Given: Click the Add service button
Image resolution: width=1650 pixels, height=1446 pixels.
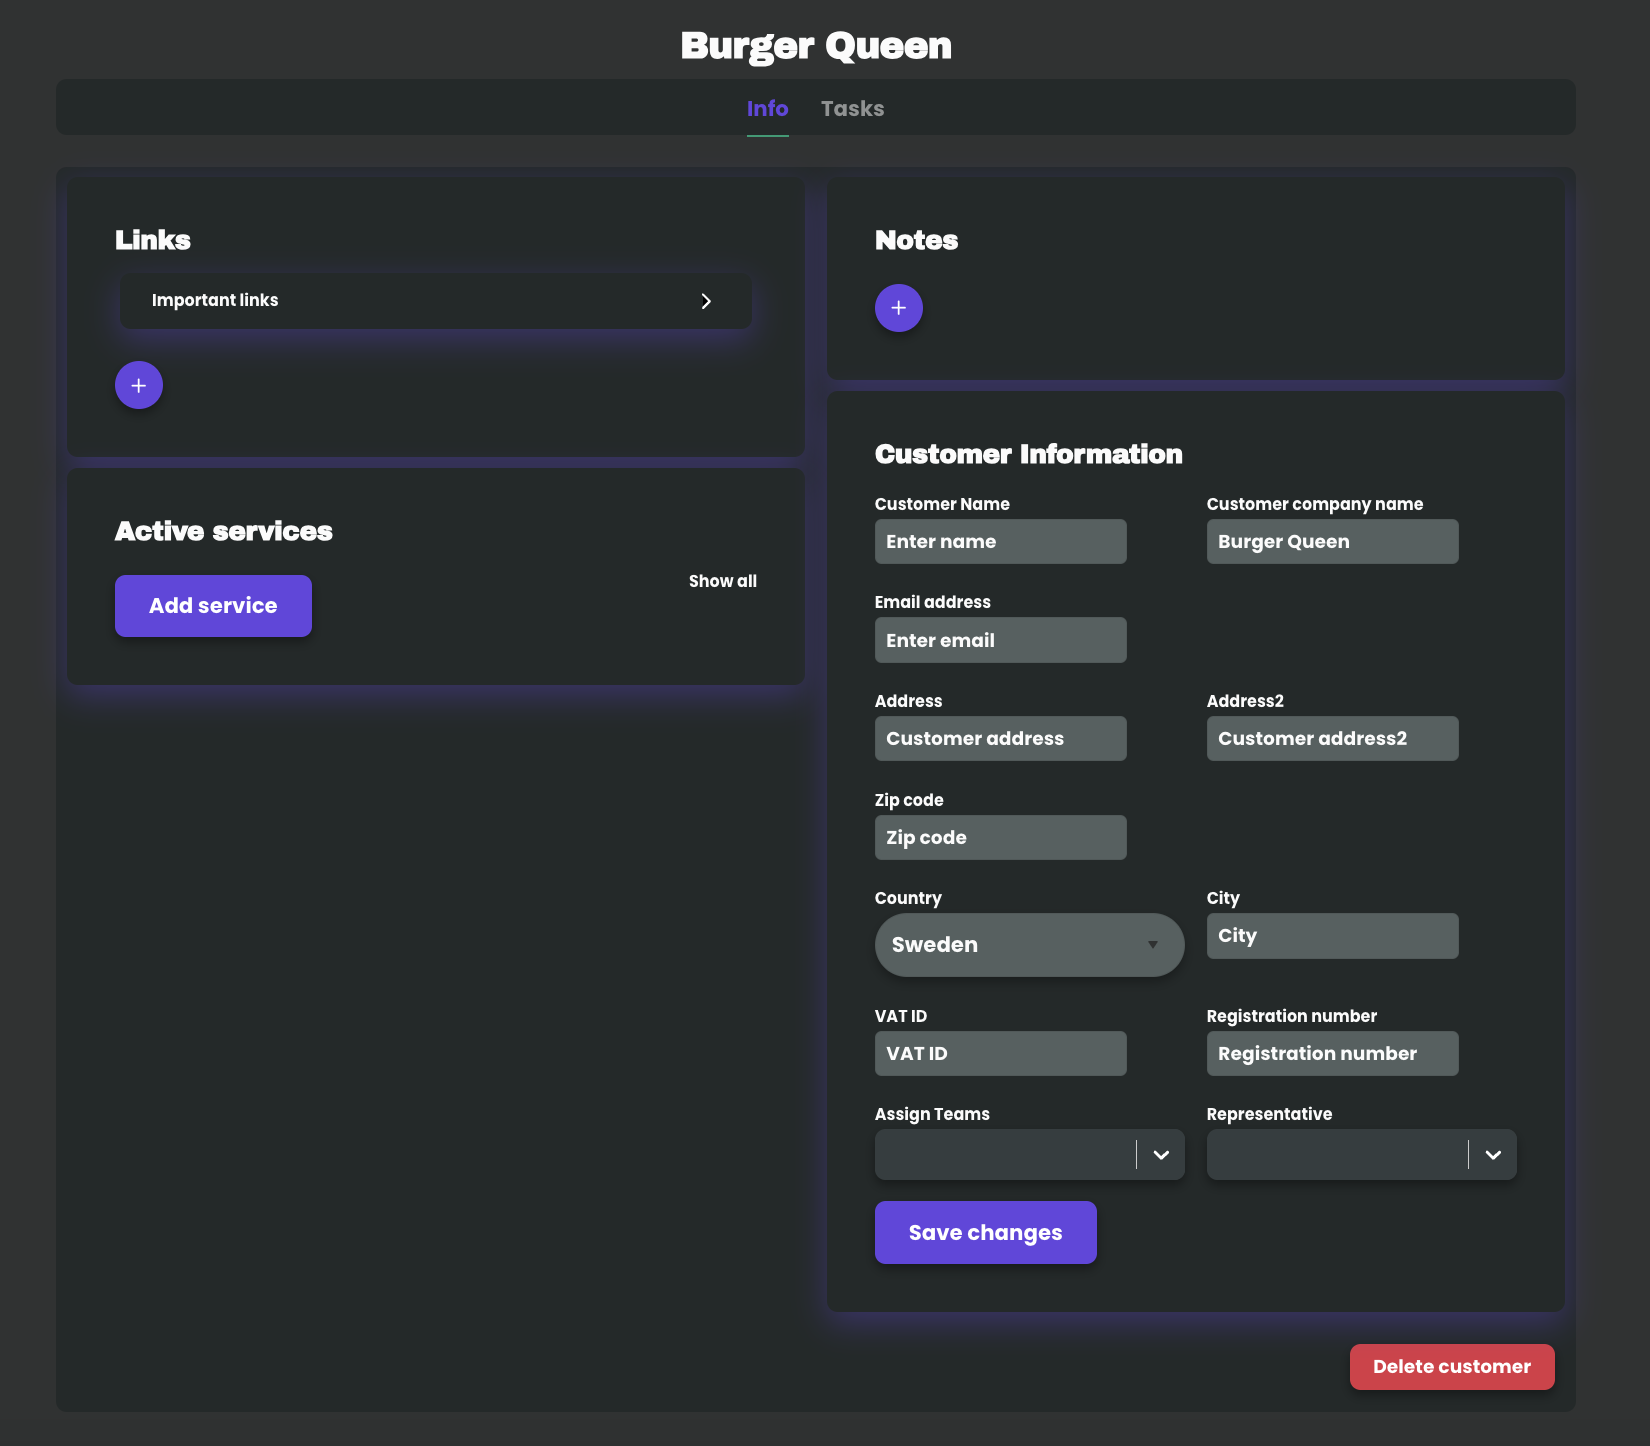Looking at the screenshot, I should (213, 605).
